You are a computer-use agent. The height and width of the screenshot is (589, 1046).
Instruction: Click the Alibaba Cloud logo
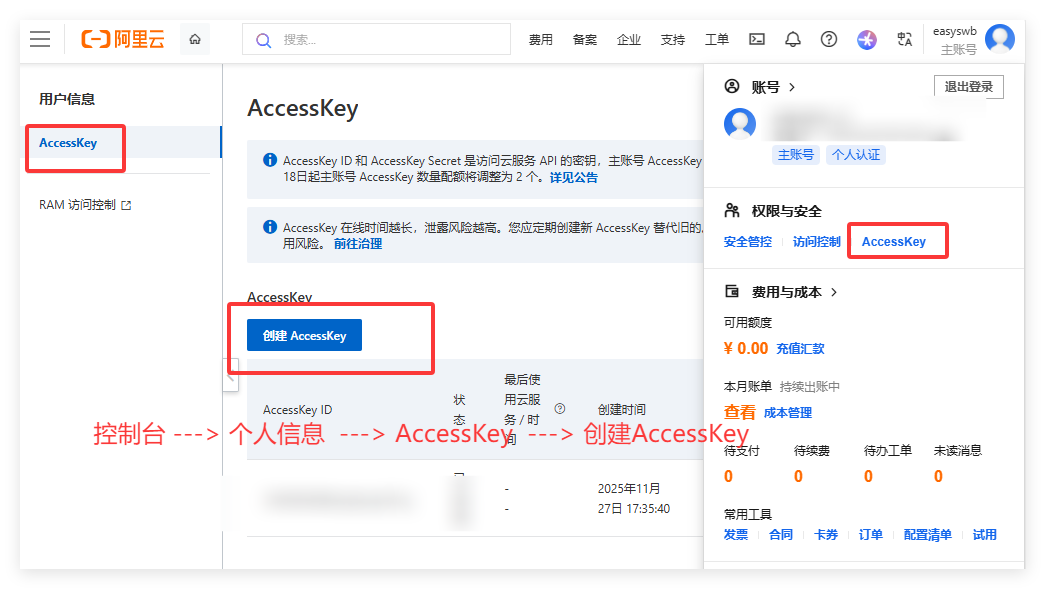tap(123, 39)
